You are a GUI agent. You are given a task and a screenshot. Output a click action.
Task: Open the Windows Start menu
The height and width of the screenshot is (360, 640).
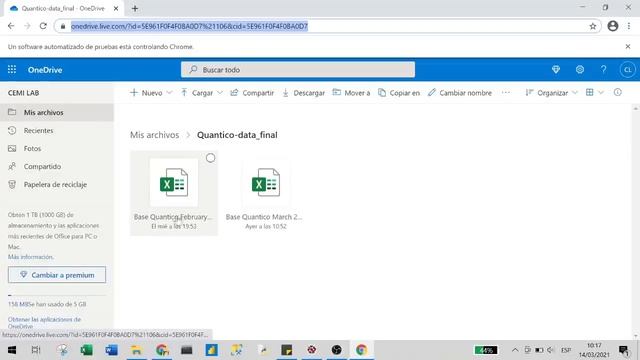click(12, 350)
